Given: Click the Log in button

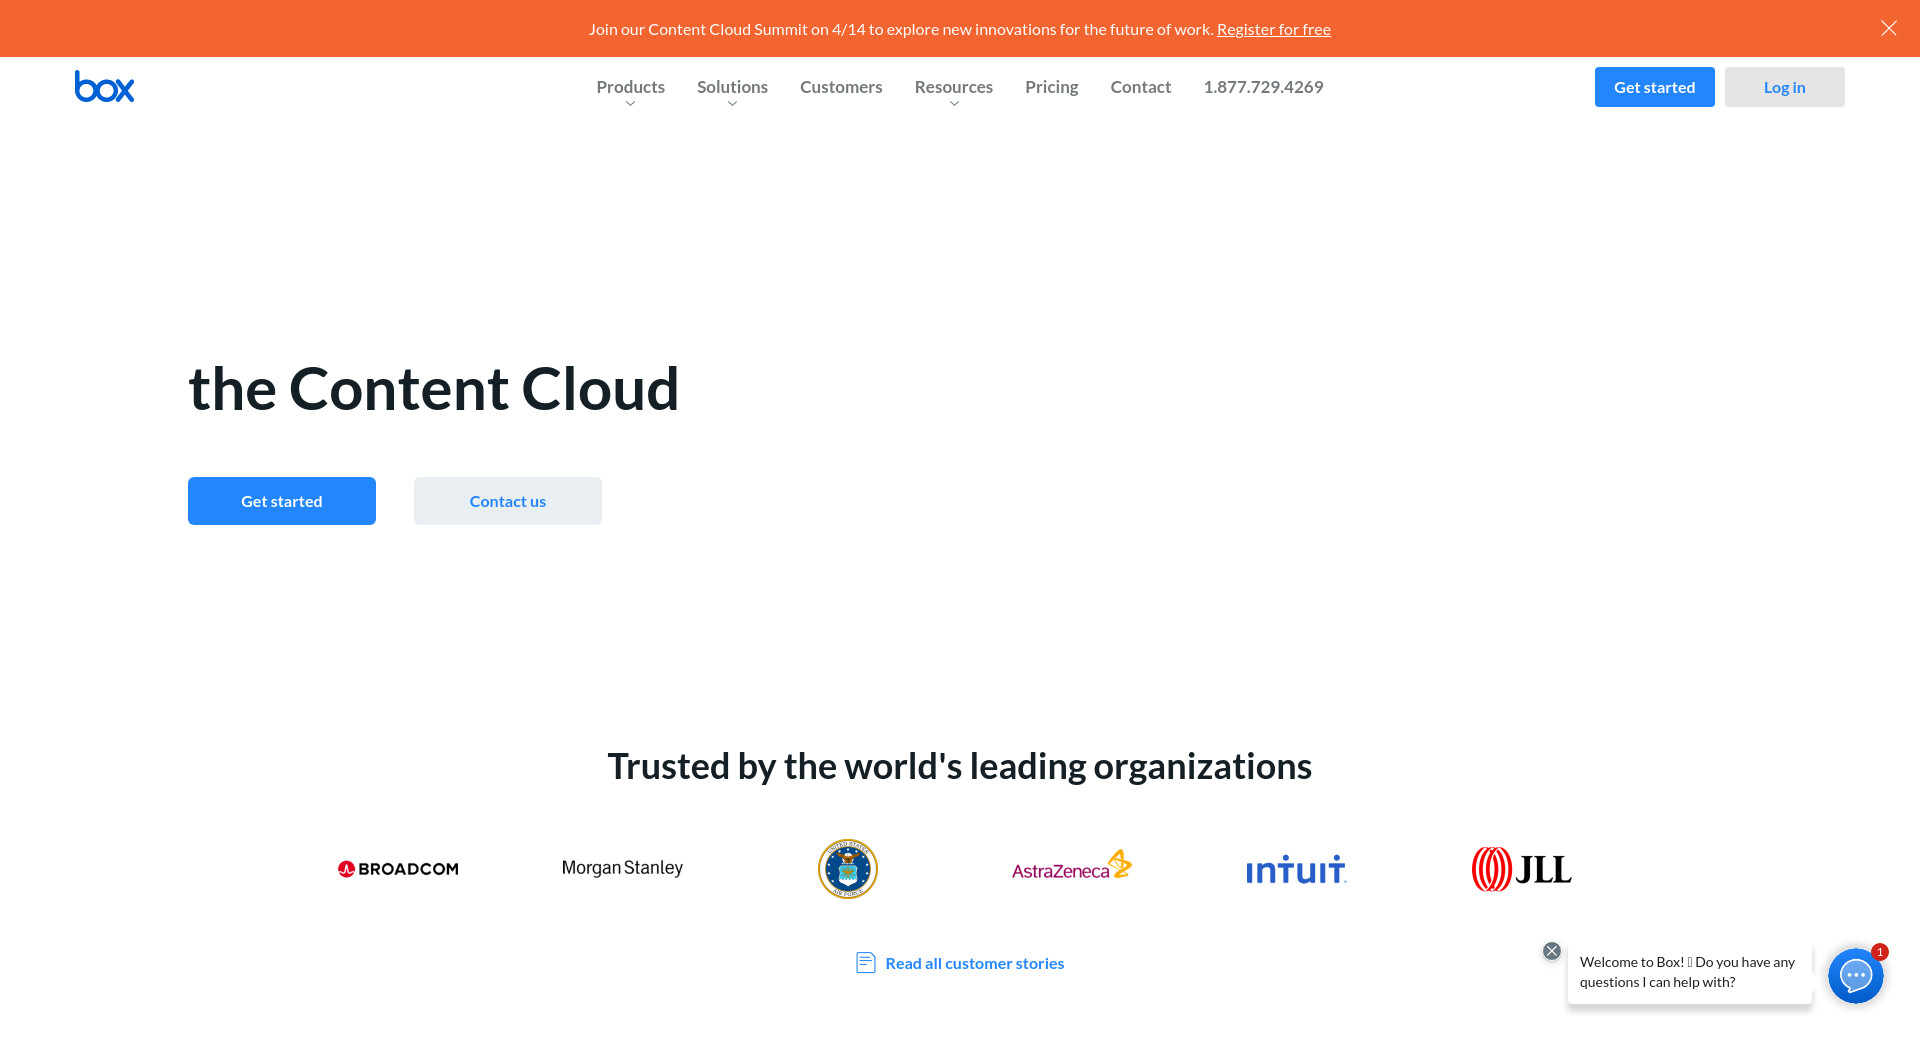Looking at the screenshot, I should tap(1784, 87).
